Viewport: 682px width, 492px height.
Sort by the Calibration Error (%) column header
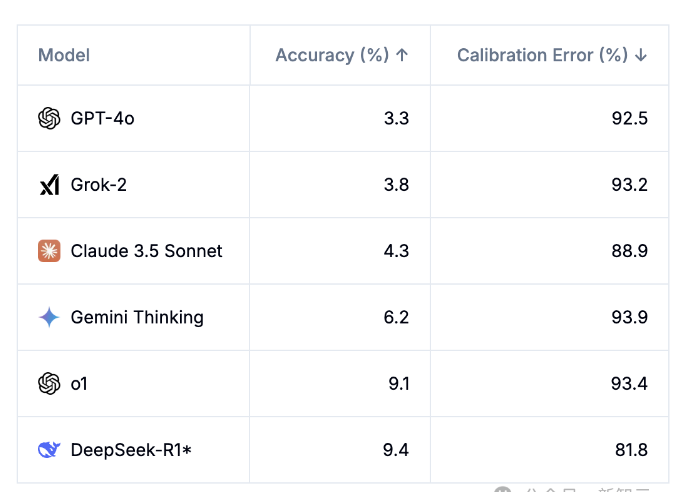coord(542,55)
